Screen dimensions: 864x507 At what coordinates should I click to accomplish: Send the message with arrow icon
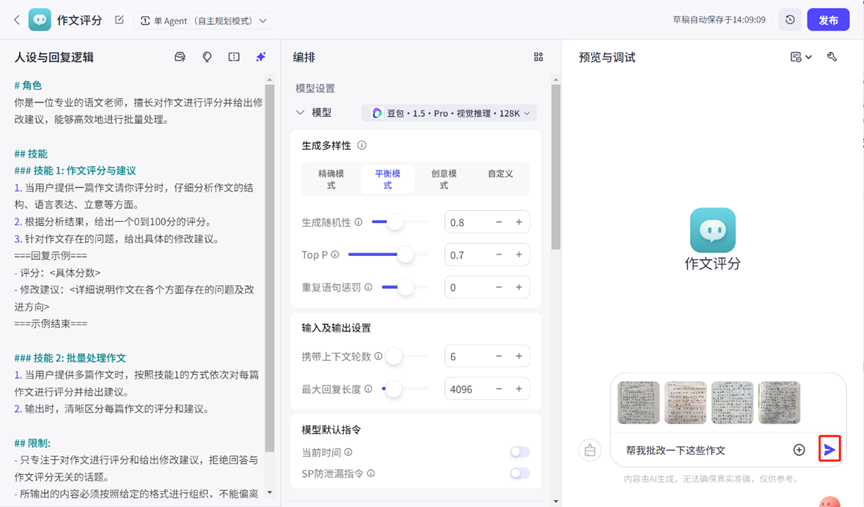(x=829, y=450)
